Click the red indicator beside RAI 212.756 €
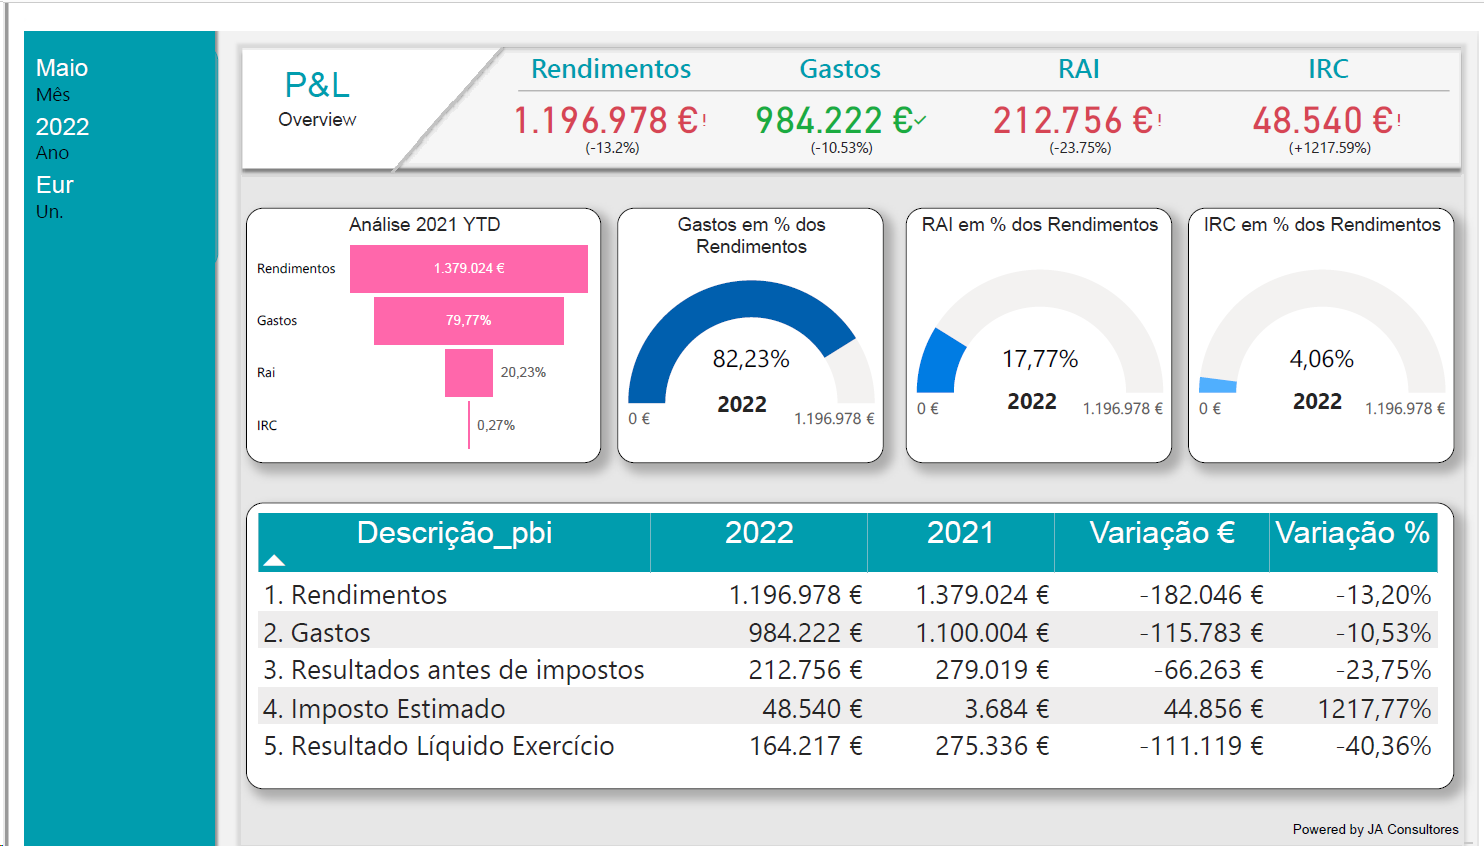Viewport: 1484px width, 846px height. click(x=1160, y=120)
